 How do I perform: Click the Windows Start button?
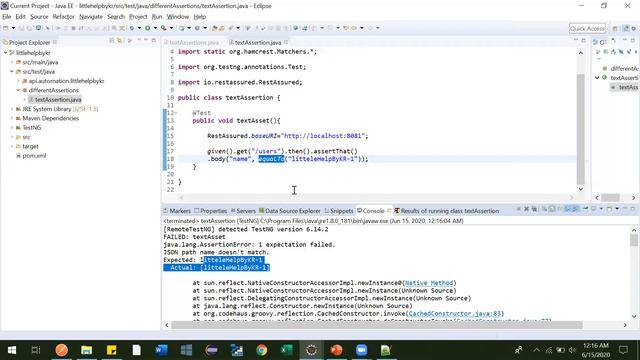(12, 350)
